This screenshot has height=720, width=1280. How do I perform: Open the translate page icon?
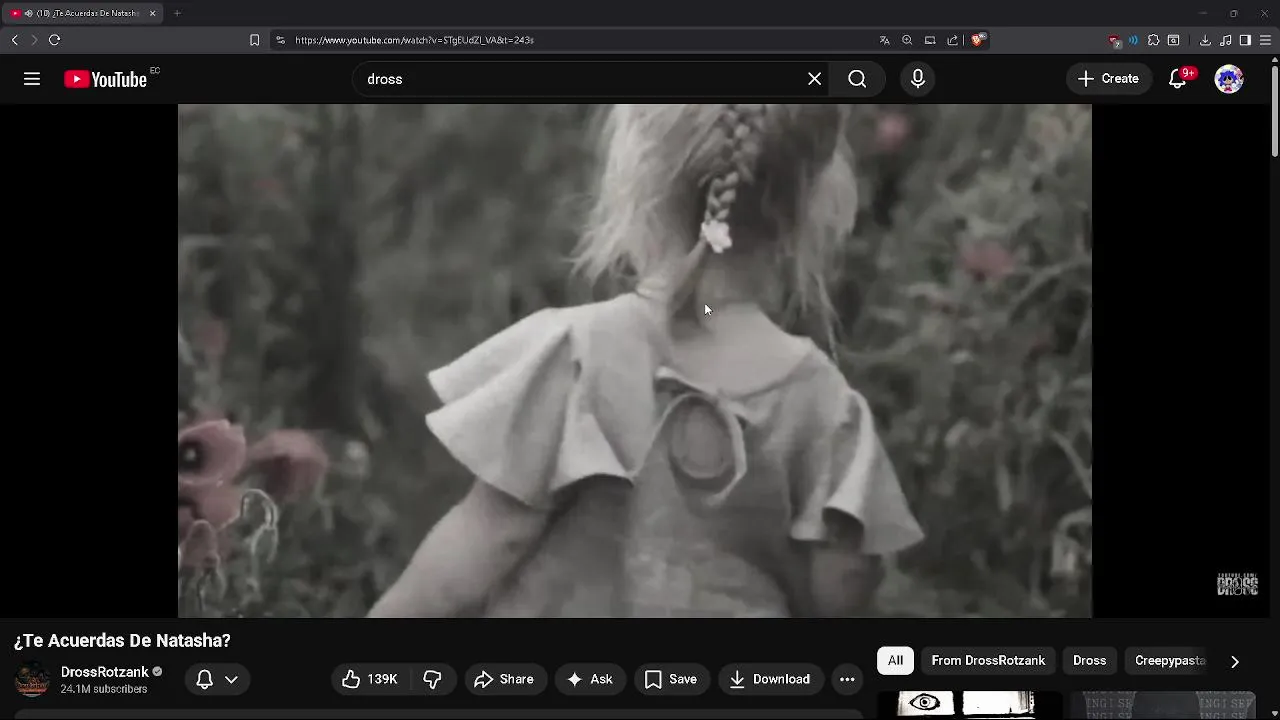tap(884, 40)
